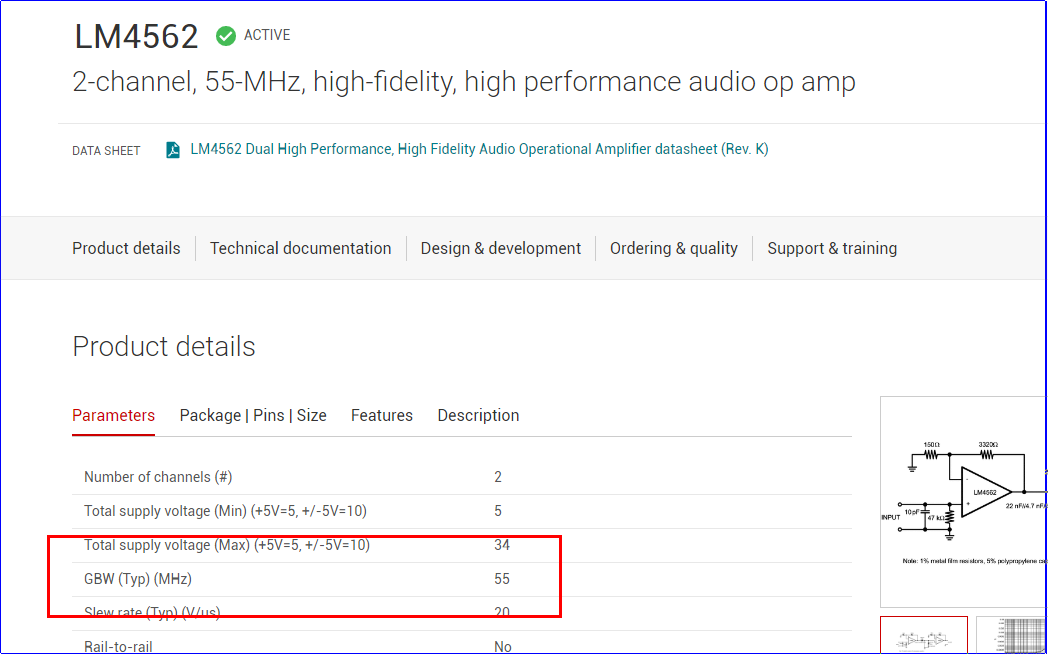Click Slew rate (Typ) row label
1048x654 pixels.
click(x=152, y=613)
